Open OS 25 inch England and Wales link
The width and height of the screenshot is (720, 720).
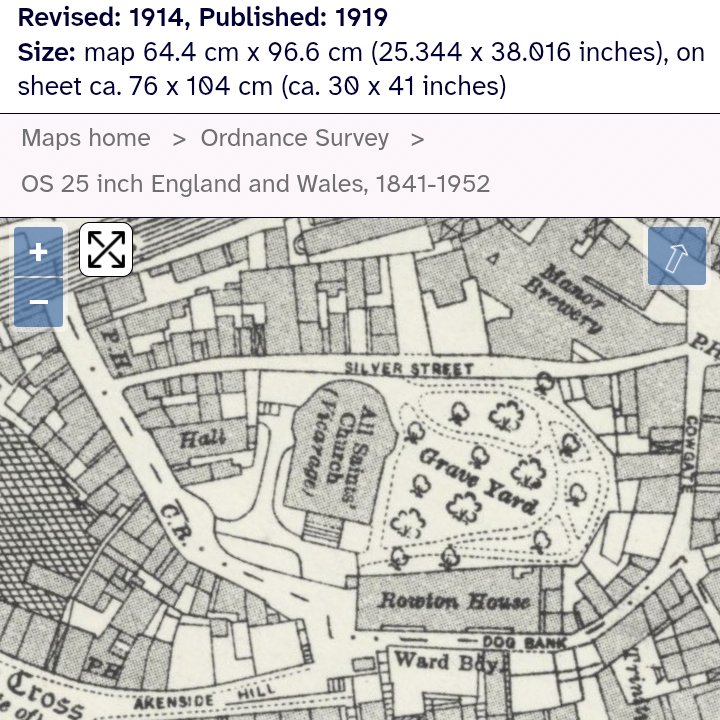point(256,184)
